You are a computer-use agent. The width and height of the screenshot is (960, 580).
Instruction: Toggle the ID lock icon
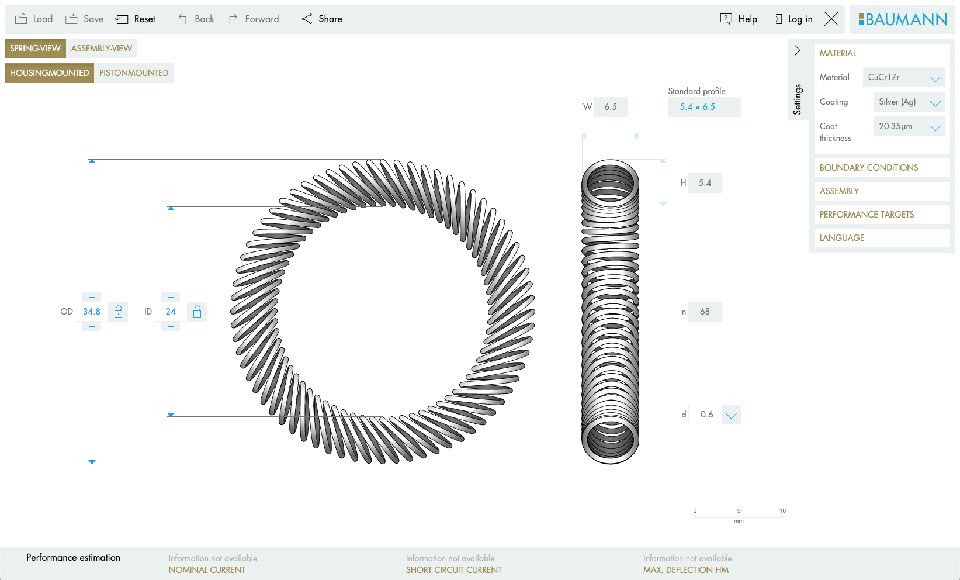click(x=197, y=312)
